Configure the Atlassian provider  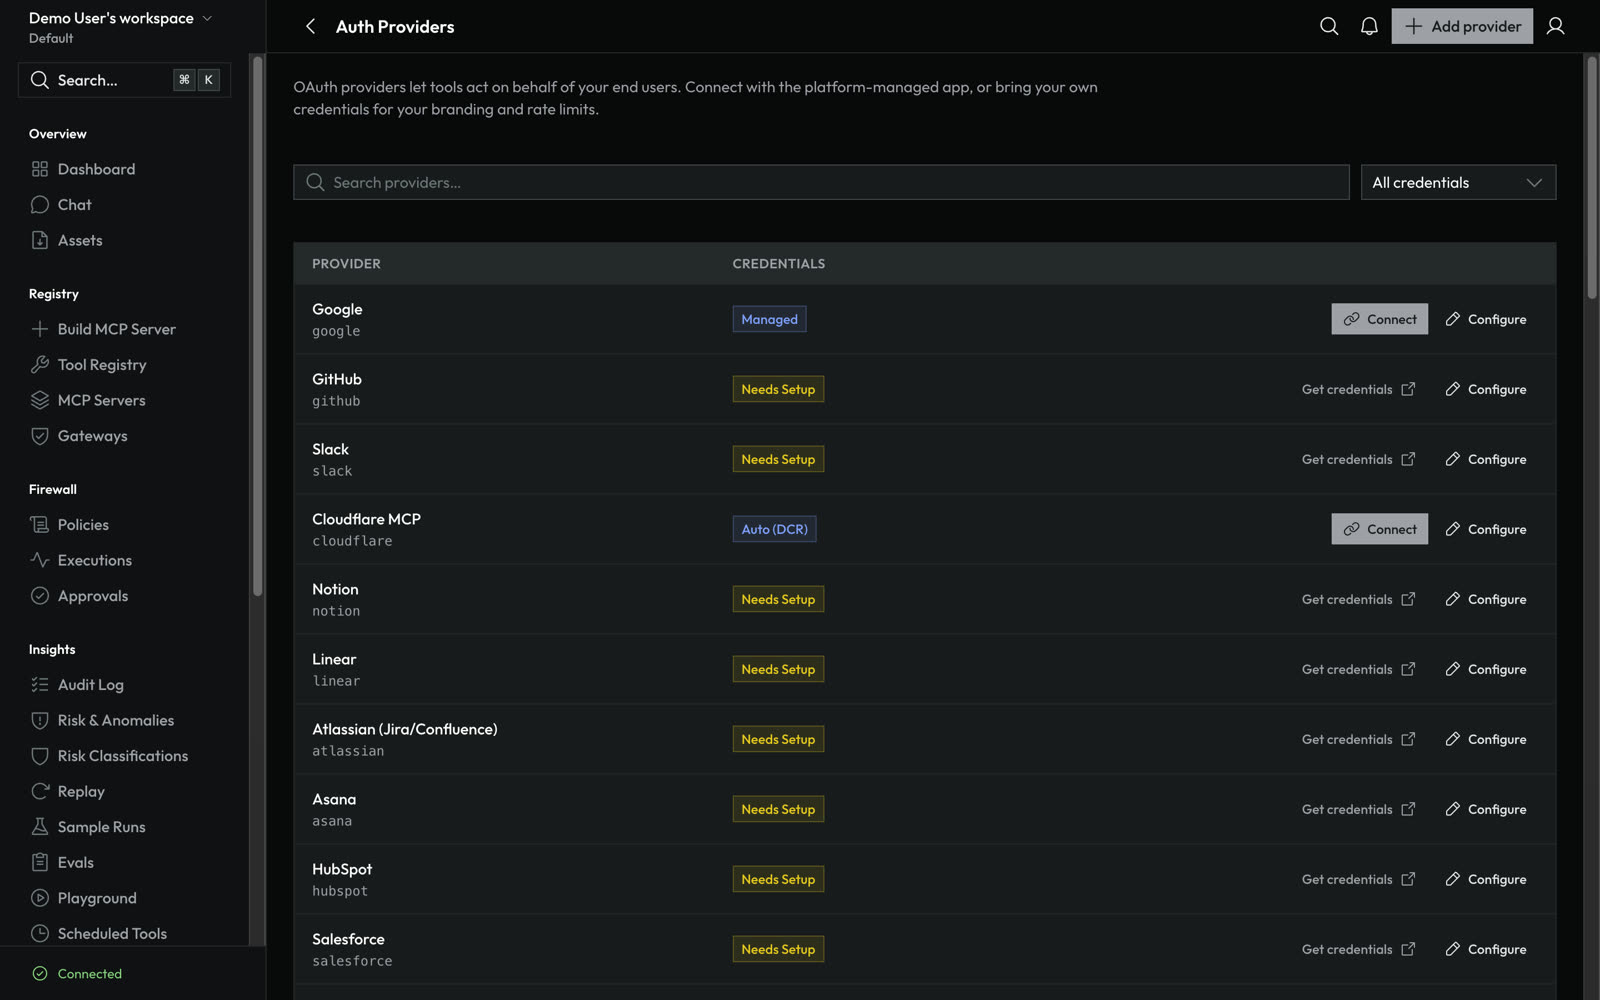tap(1486, 739)
